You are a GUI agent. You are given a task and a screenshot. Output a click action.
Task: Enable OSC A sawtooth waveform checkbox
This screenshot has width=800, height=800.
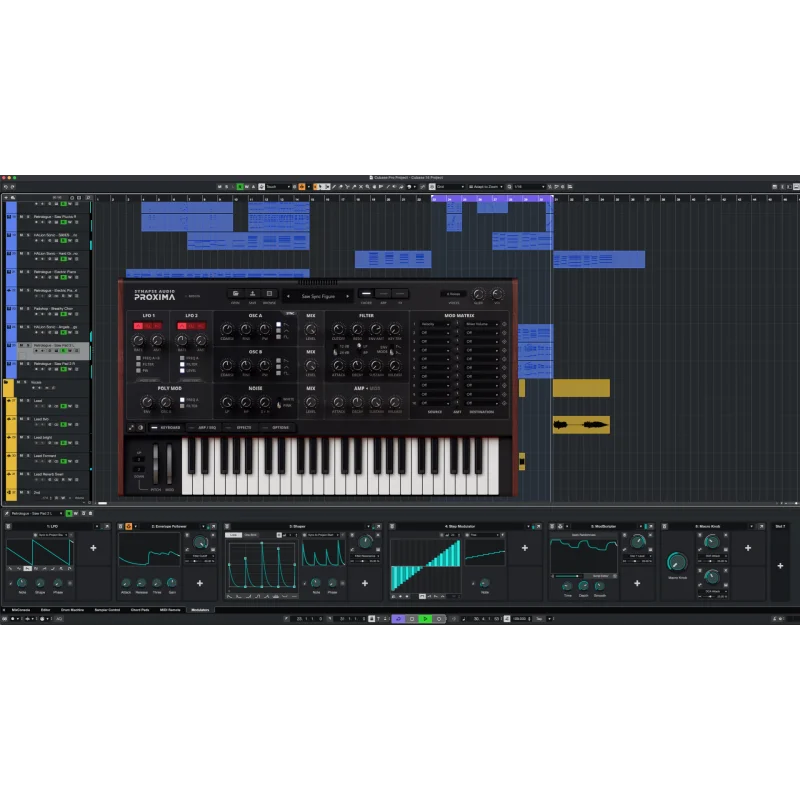pyautogui.click(x=278, y=324)
